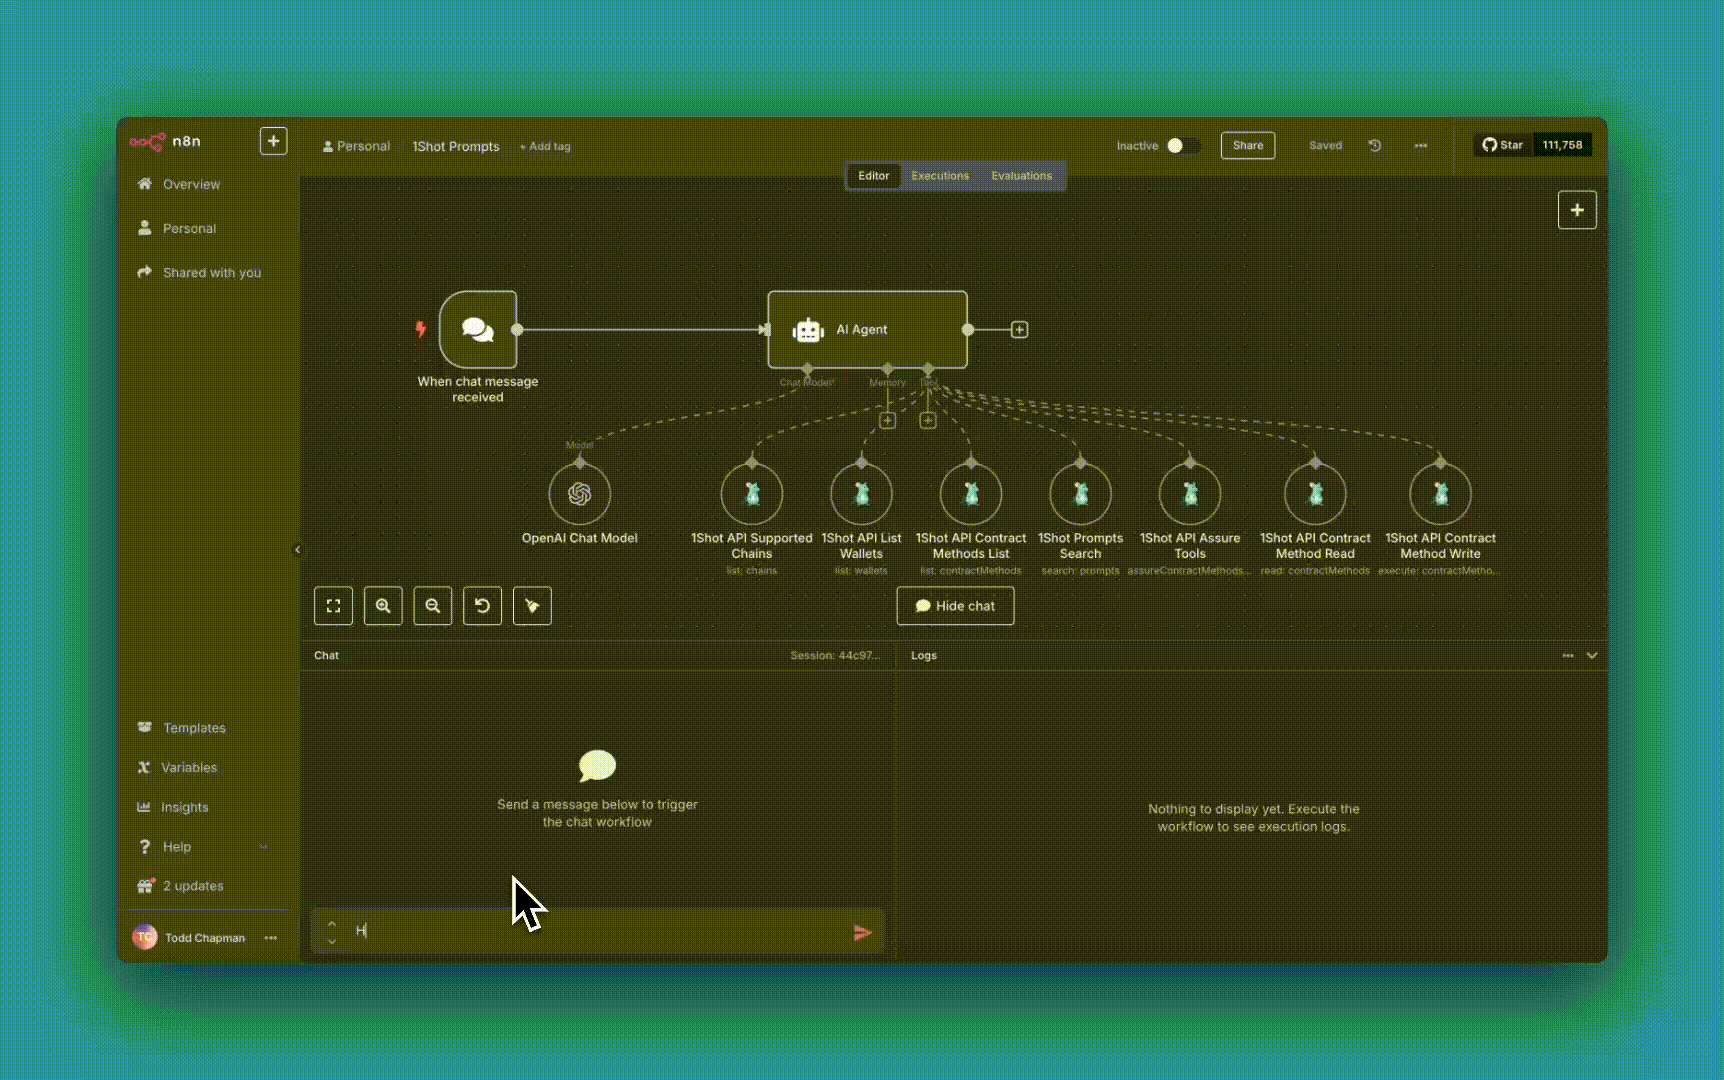Open workflow history clock icon
1724x1080 pixels.
[x=1375, y=146]
